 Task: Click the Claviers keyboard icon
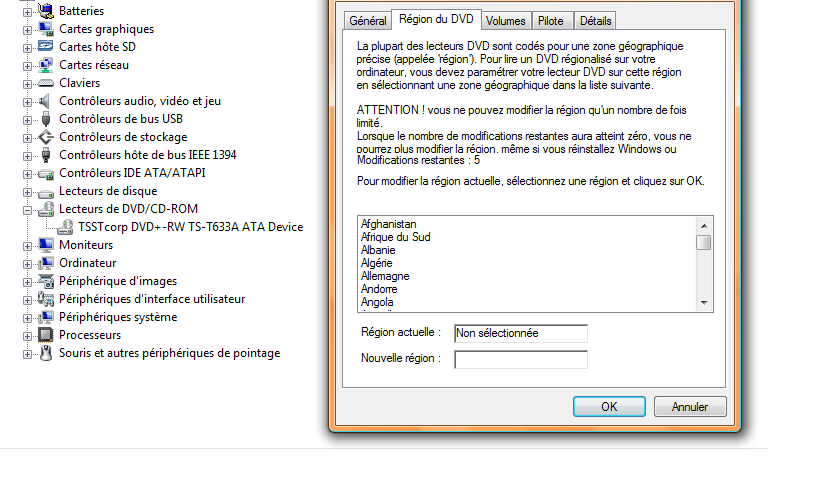tap(45, 83)
